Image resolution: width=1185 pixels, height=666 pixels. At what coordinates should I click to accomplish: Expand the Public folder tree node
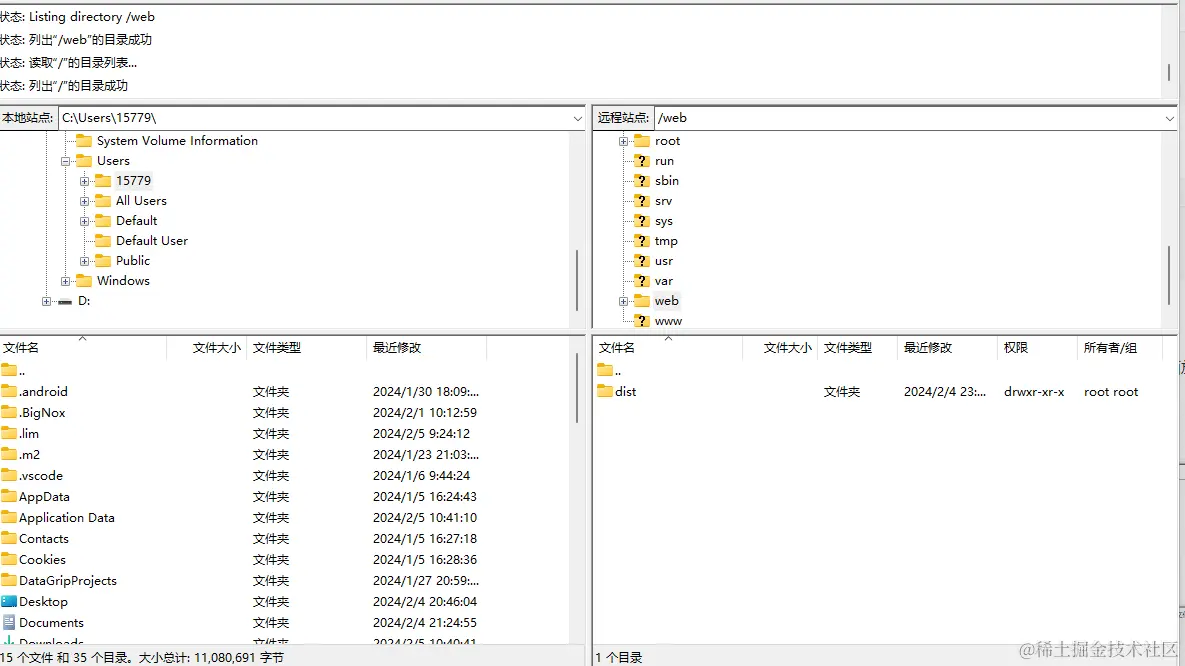click(x=85, y=262)
